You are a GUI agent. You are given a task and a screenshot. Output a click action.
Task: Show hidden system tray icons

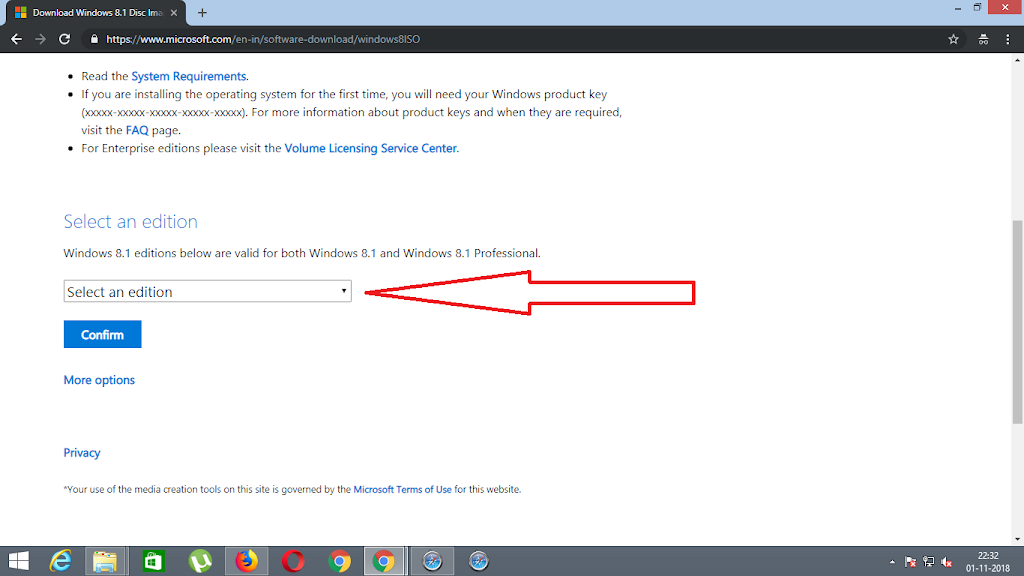pyautogui.click(x=891, y=561)
